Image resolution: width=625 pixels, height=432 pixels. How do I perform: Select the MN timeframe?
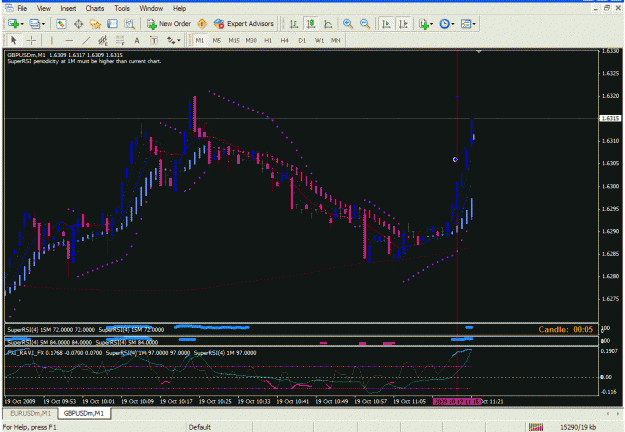pos(336,40)
